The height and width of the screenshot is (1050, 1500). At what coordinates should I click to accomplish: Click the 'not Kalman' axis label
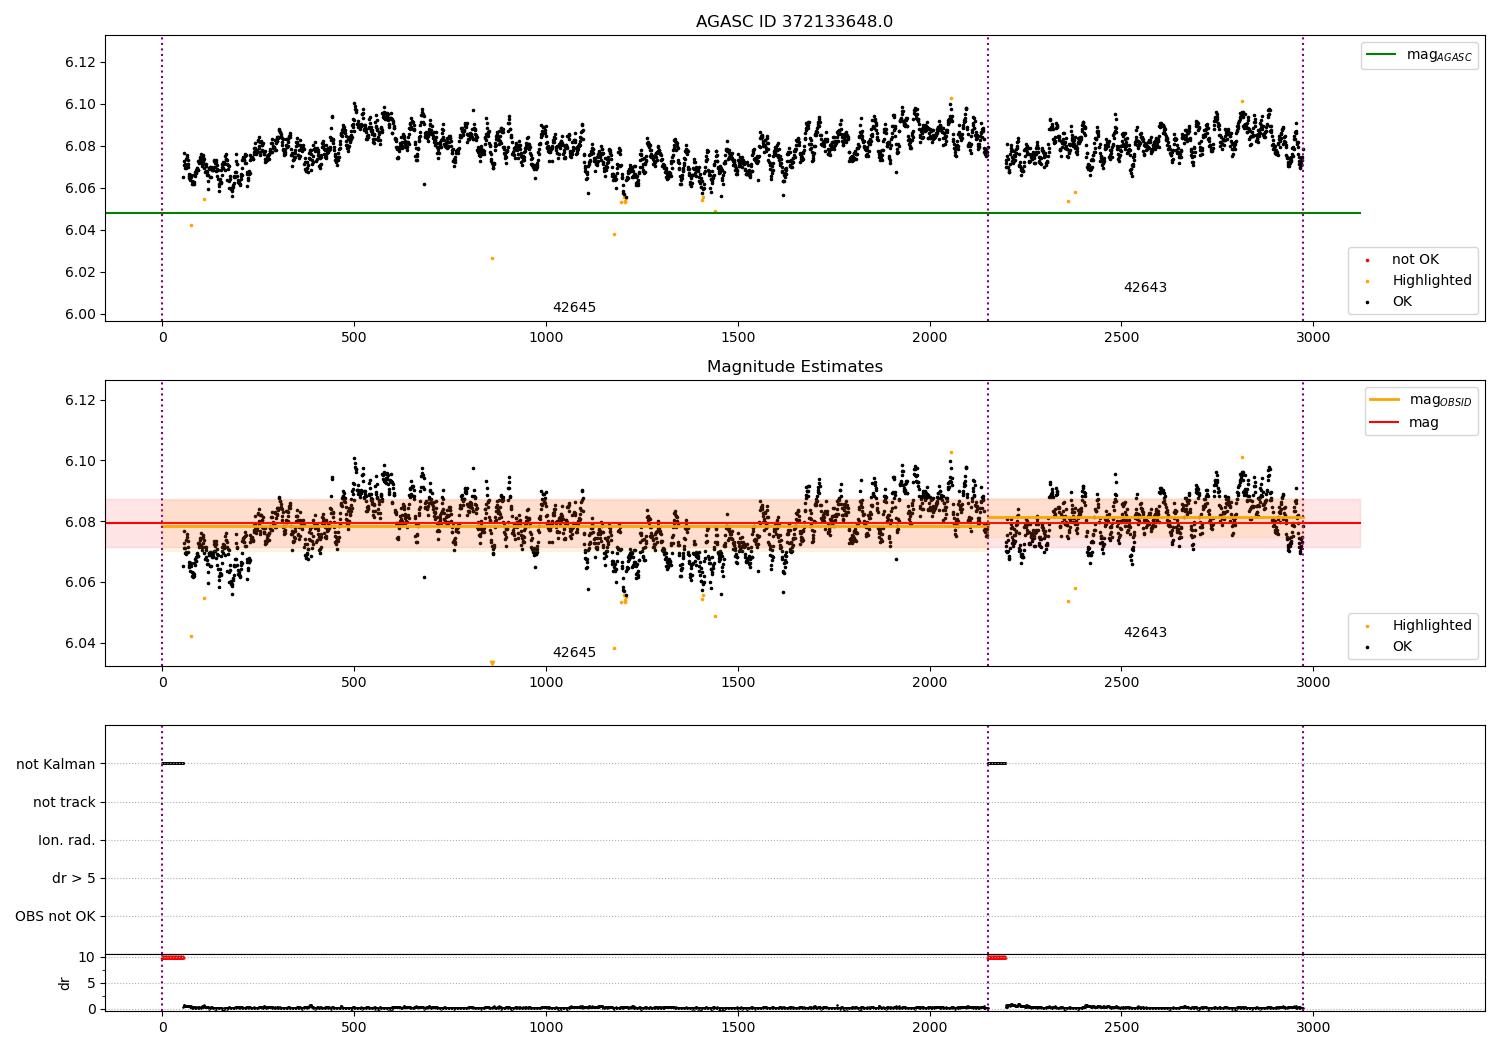[x=56, y=765]
